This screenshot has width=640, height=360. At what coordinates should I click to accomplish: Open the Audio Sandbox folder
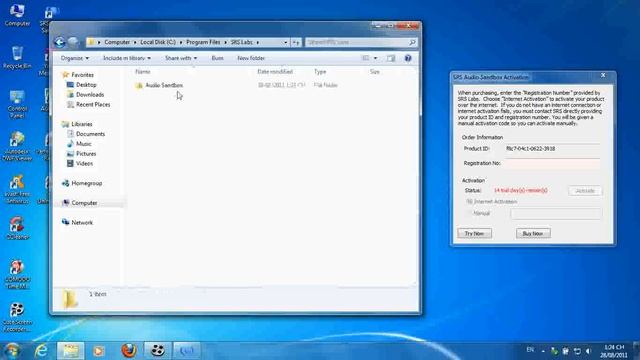[164, 85]
